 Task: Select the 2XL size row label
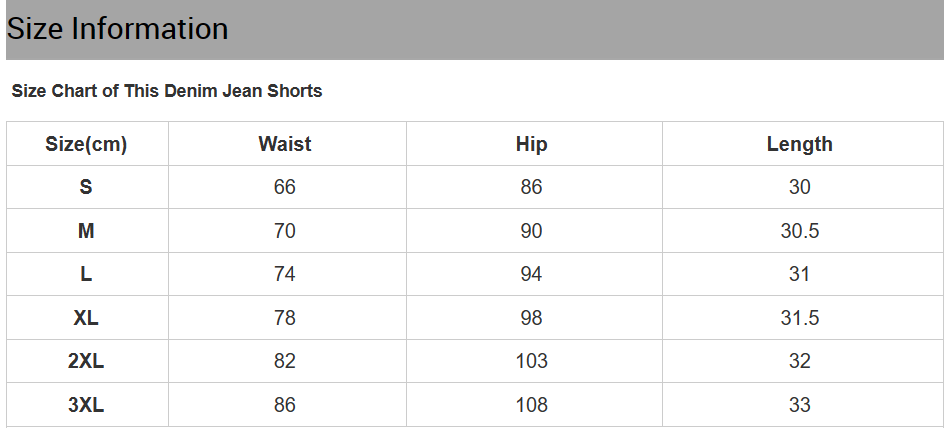86,361
